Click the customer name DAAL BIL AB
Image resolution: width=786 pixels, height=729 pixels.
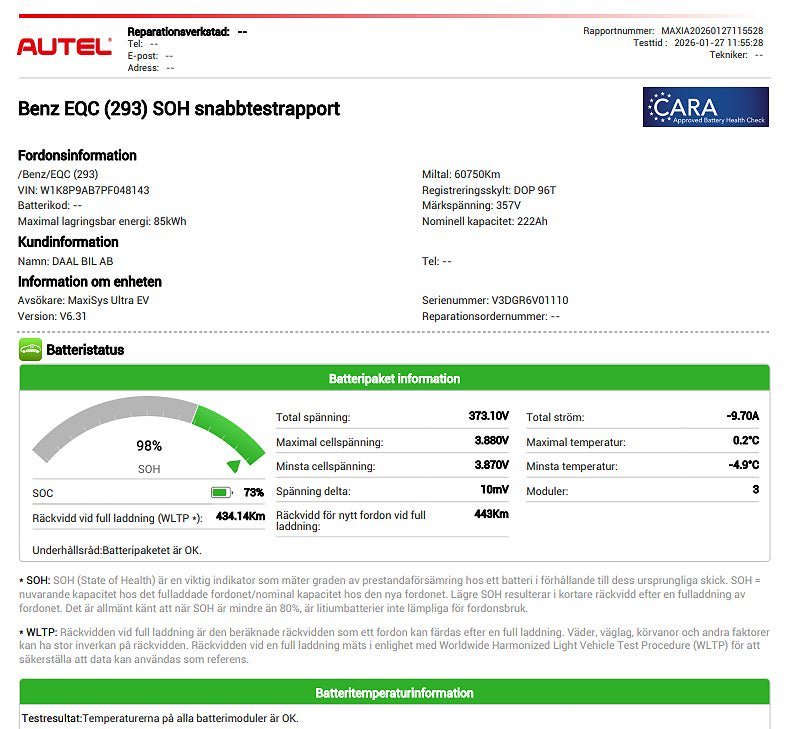(x=82, y=261)
